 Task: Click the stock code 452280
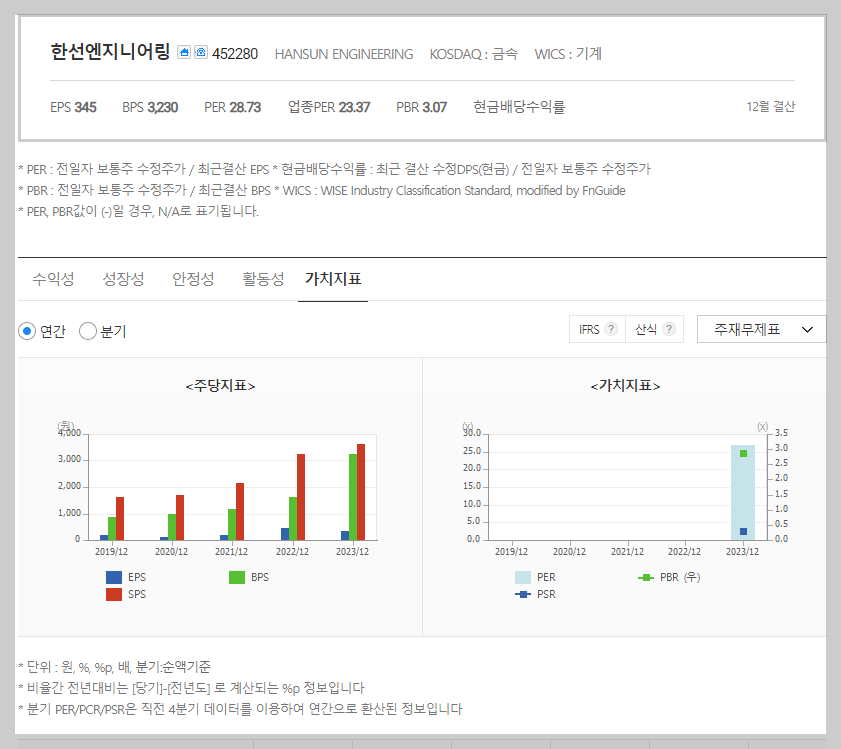pos(235,54)
